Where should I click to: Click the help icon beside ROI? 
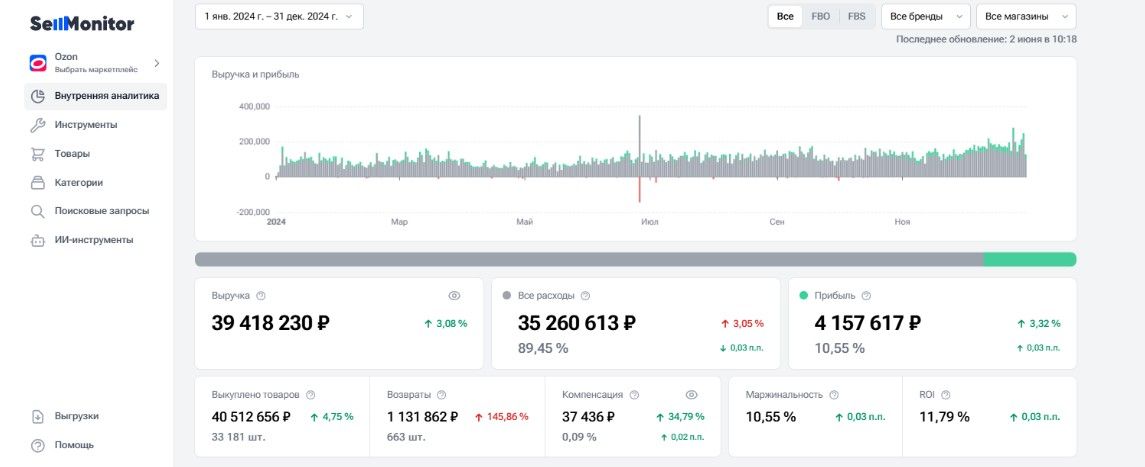(x=946, y=395)
